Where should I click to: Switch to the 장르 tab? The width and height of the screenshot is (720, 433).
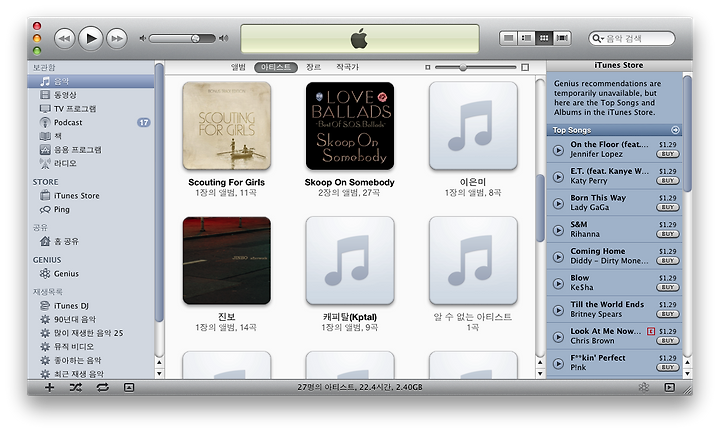313,67
